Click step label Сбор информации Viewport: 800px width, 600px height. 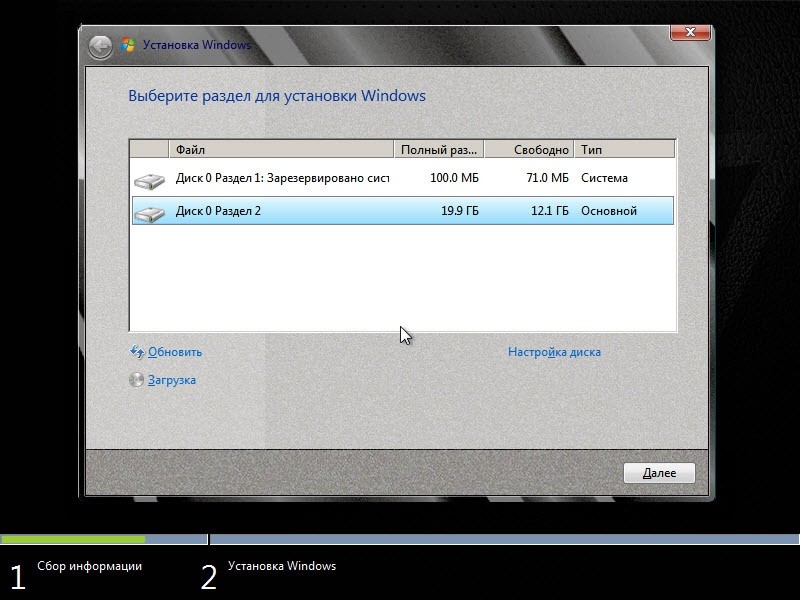click(89, 566)
